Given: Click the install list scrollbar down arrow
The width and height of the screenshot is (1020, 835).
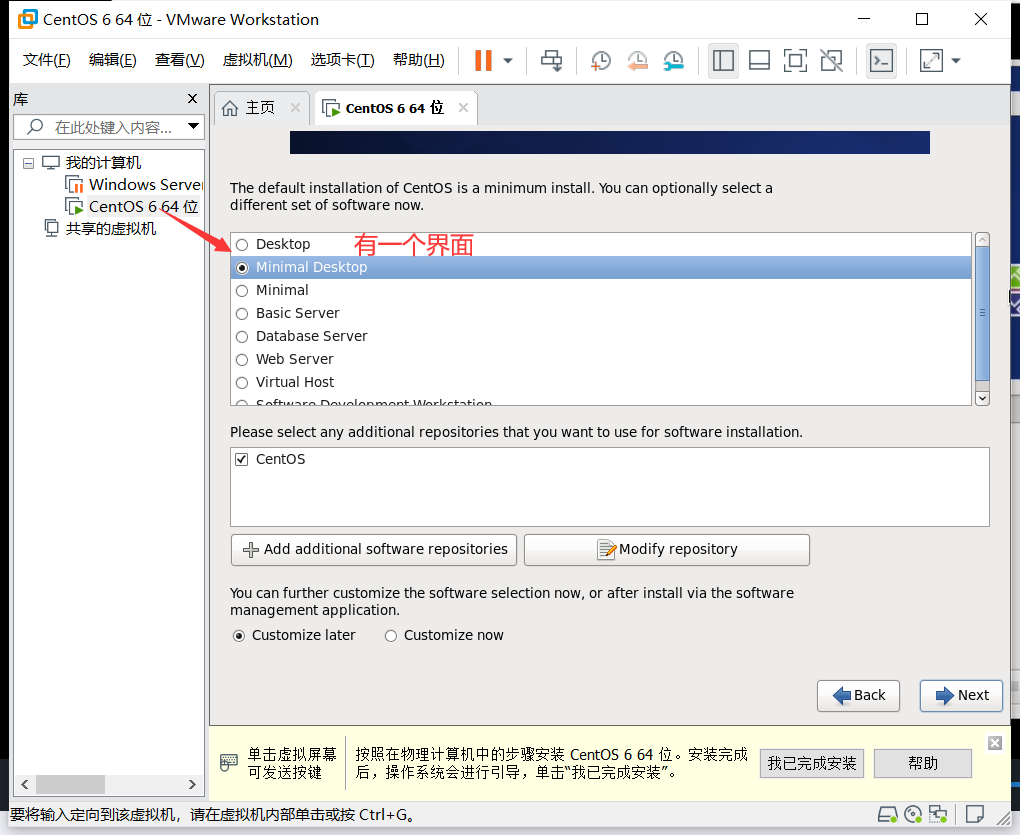Looking at the screenshot, I should tap(982, 398).
